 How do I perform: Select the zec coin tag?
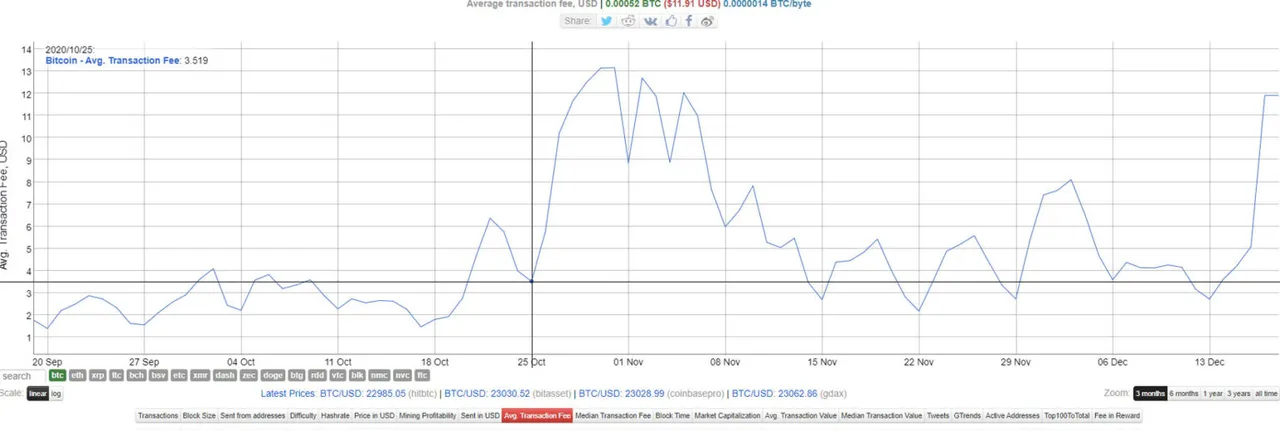pyautogui.click(x=249, y=376)
